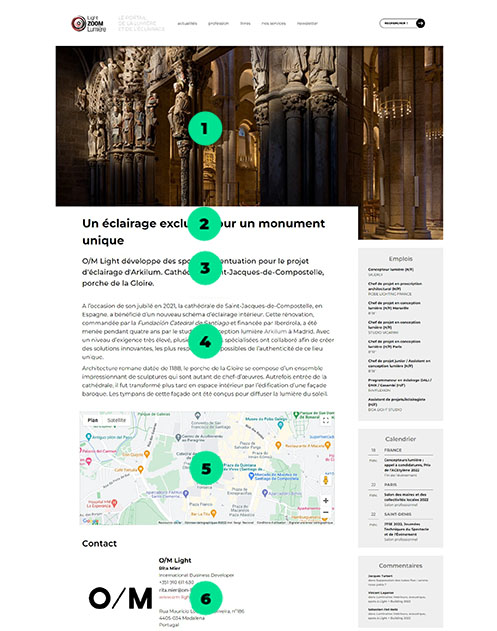Click the Calendrier sidebar heading
Image resolution: width=497 pixels, height=631 pixels.
(x=400, y=439)
